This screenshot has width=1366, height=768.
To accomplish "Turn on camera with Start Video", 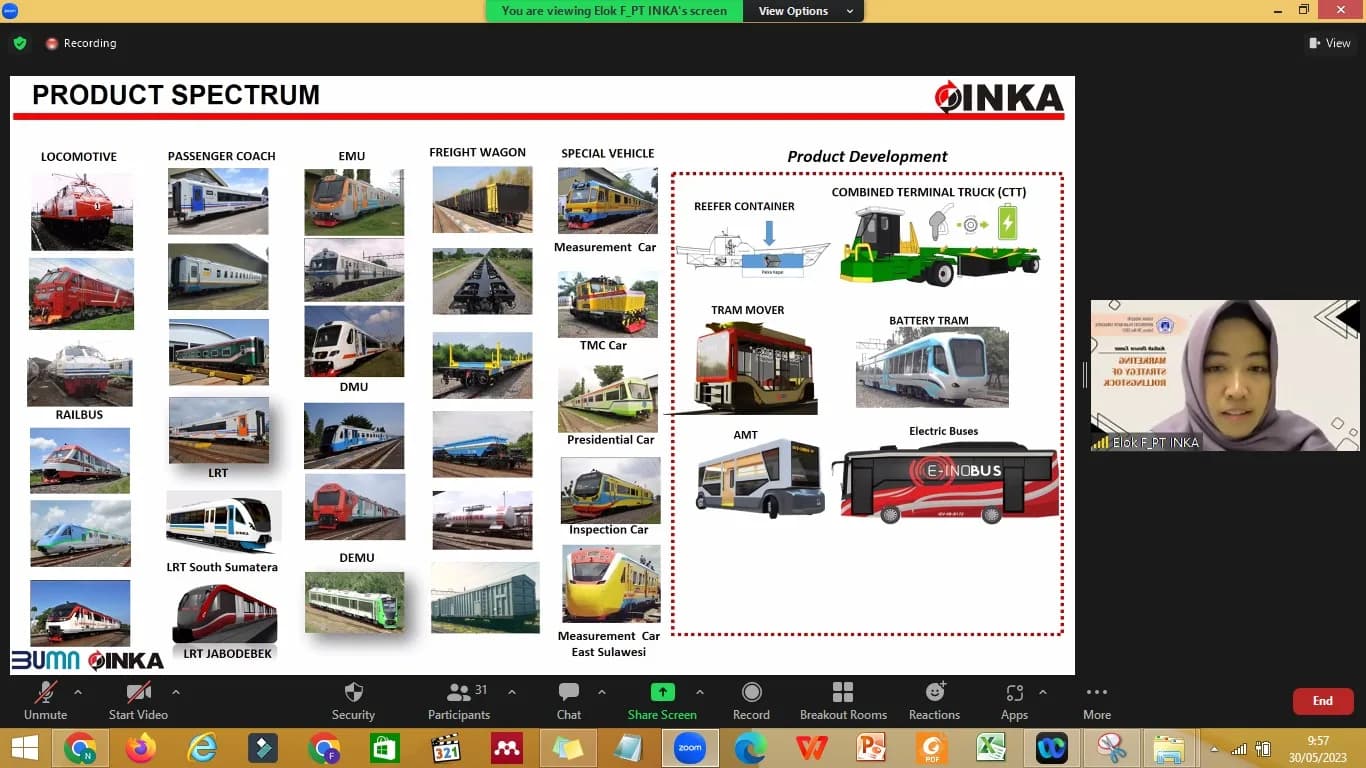I will (138, 700).
